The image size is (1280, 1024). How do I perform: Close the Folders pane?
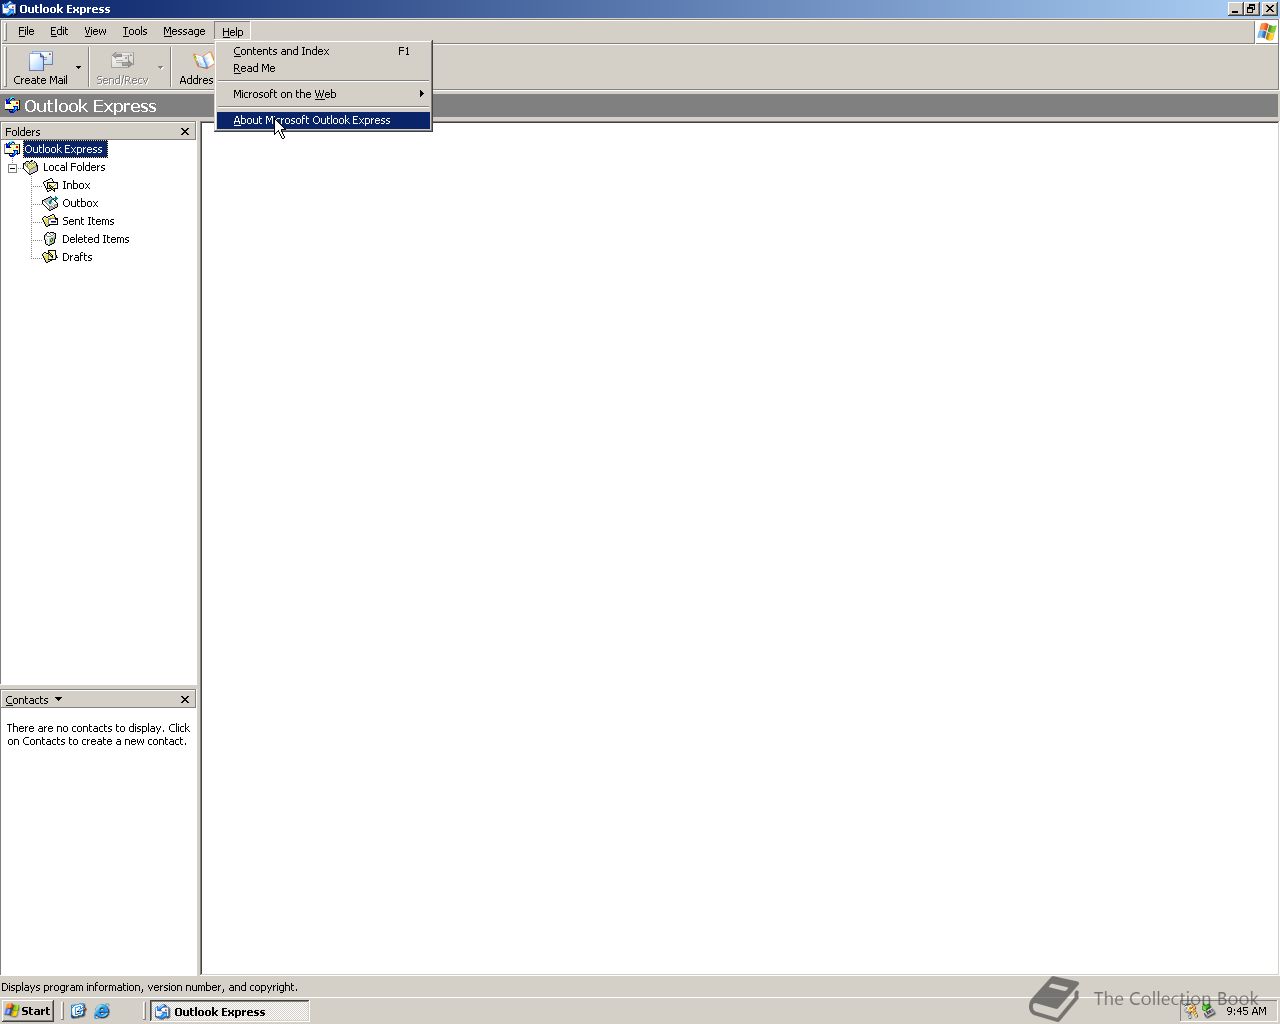(185, 131)
